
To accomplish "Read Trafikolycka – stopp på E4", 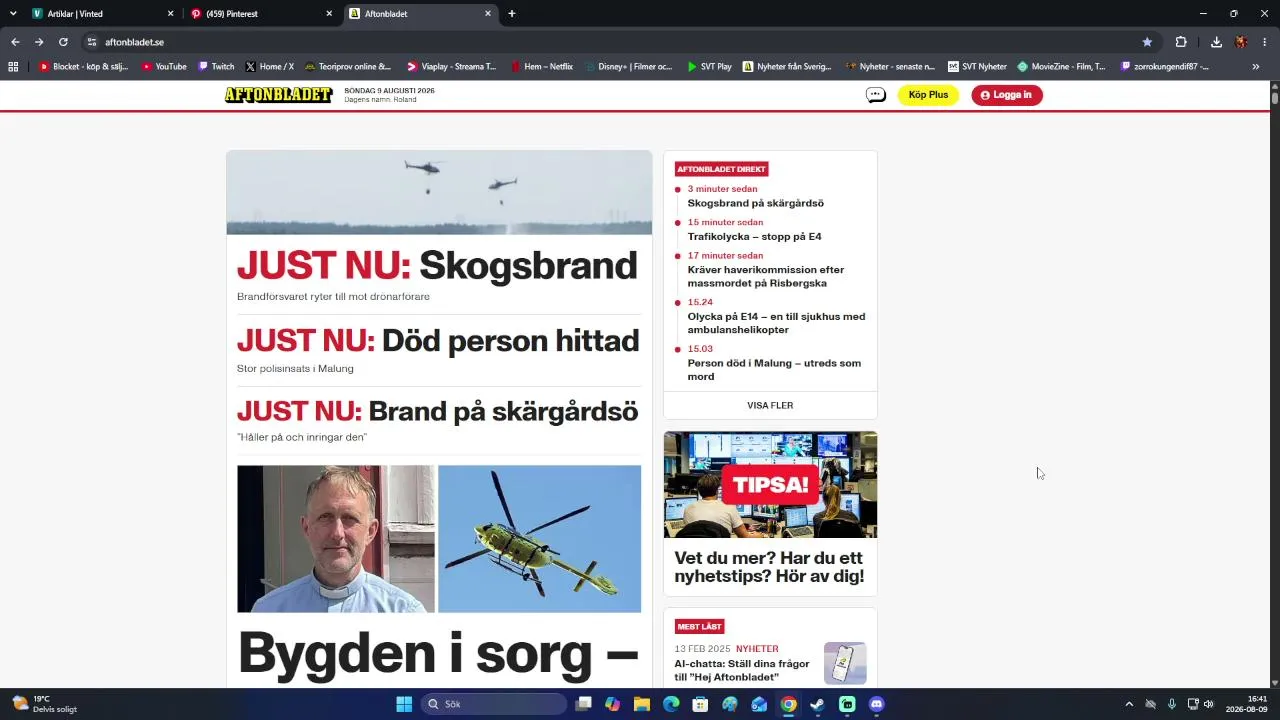I will pos(754,237).
